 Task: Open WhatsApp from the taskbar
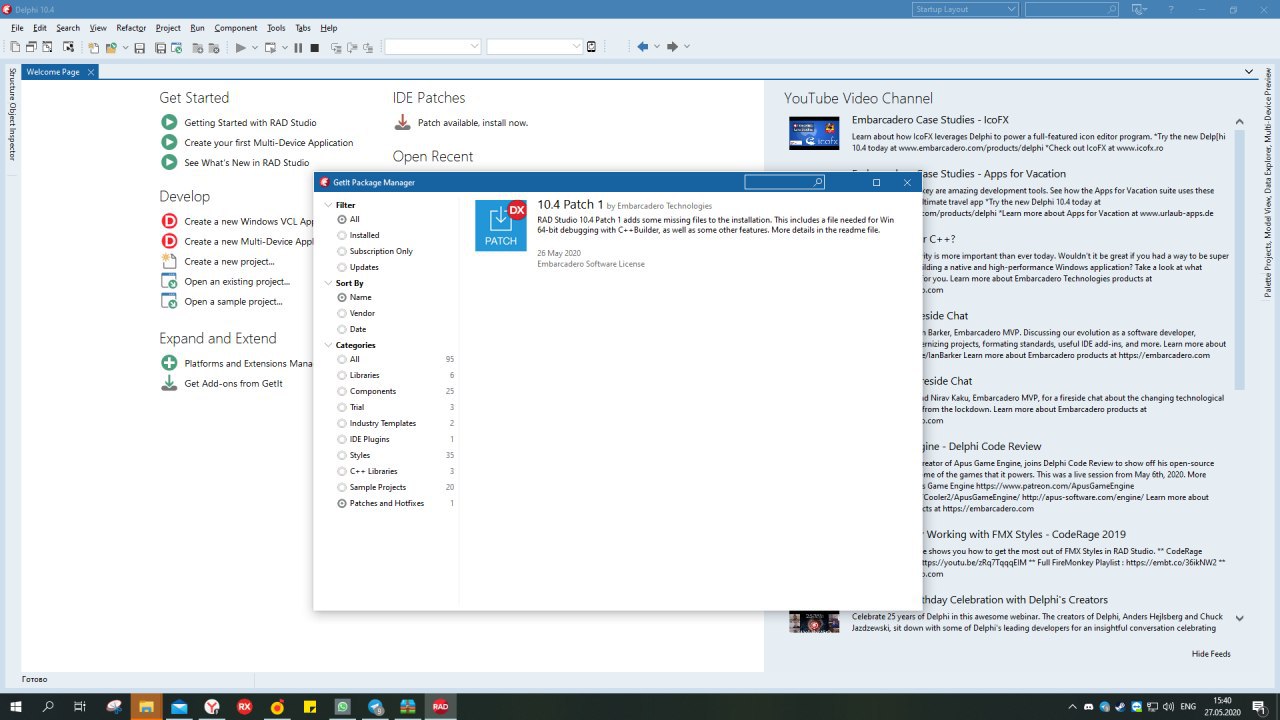click(x=343, y=706)
